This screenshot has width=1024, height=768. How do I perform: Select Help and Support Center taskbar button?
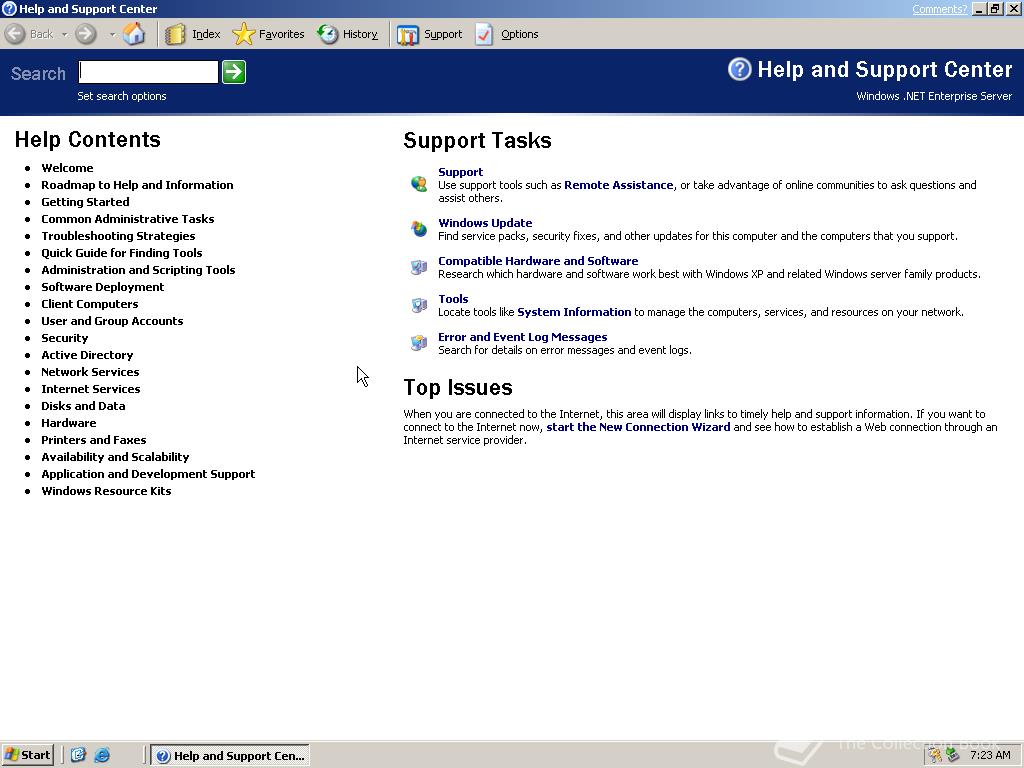tap(230, 756)
